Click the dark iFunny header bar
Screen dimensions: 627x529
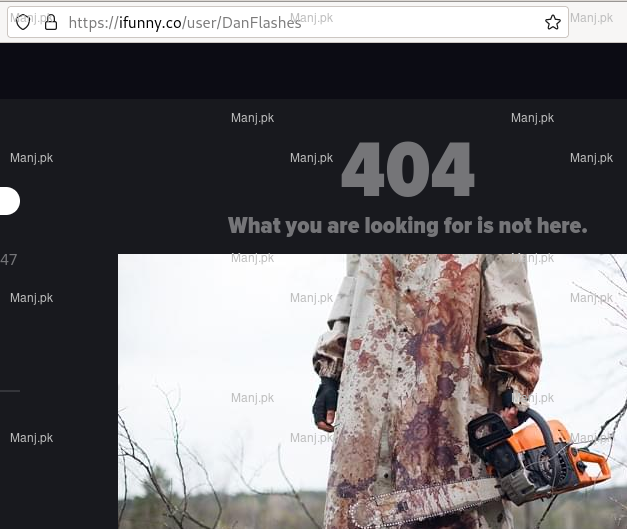pyautogui.click(x=313, y=70)
